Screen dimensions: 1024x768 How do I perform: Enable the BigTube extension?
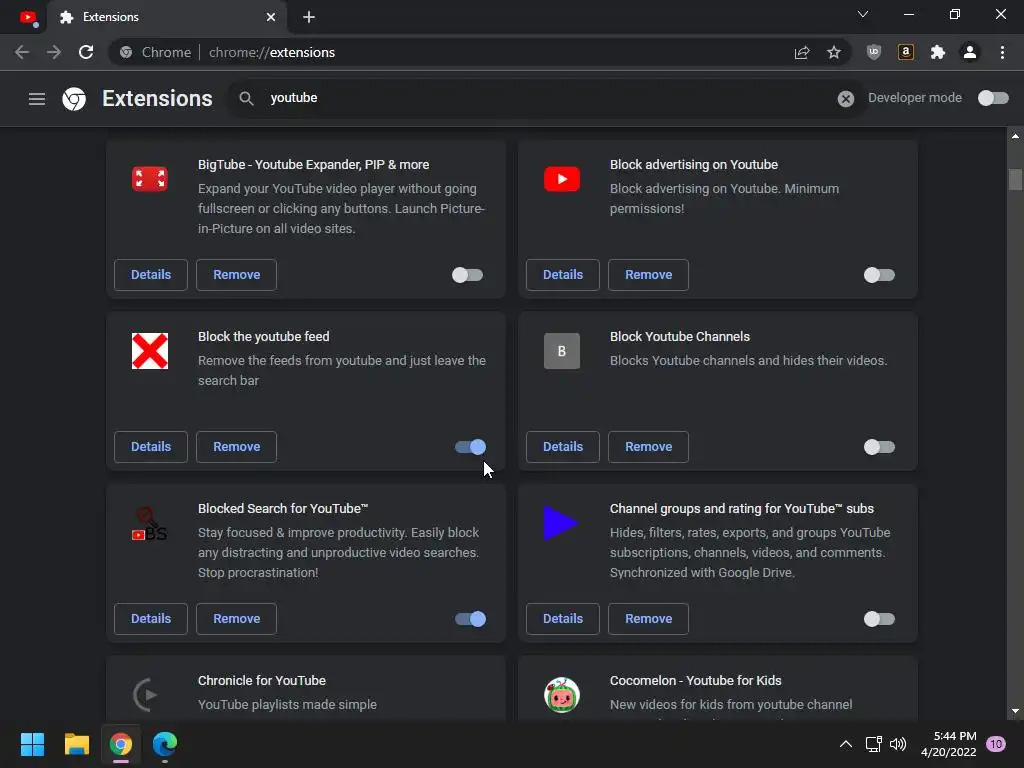point(467,275)
